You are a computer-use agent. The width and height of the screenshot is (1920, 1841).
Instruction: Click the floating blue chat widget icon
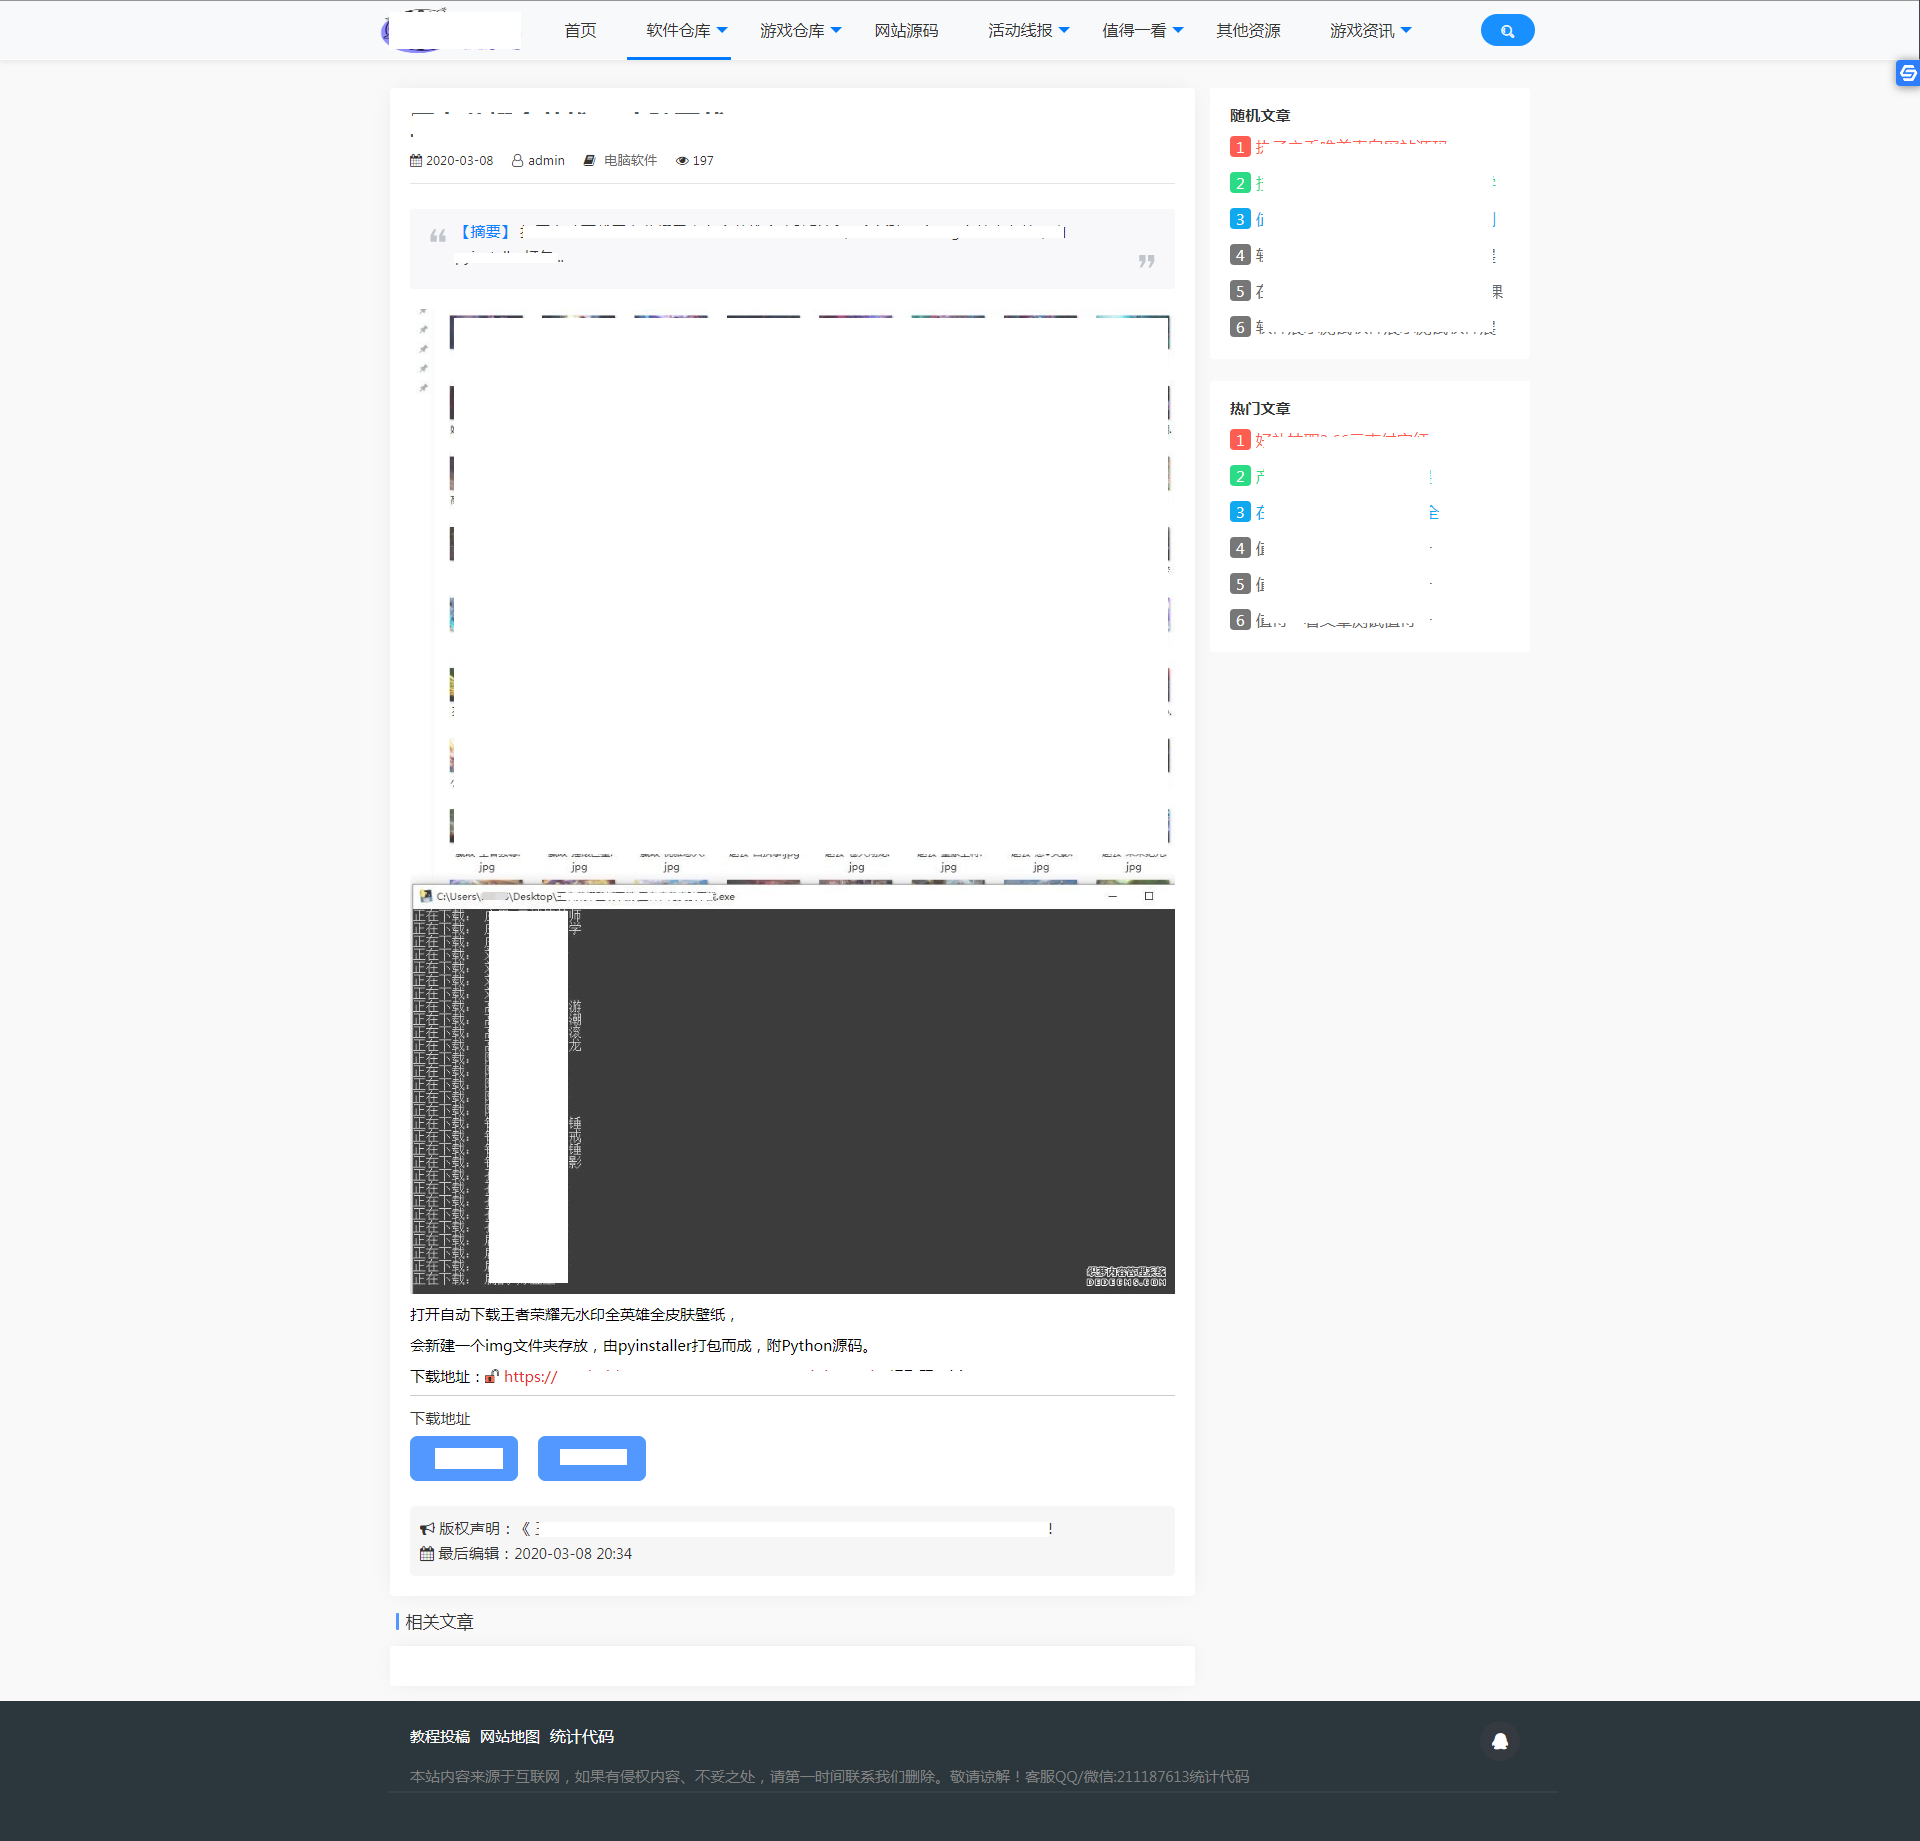click(x=1907, y=73)
